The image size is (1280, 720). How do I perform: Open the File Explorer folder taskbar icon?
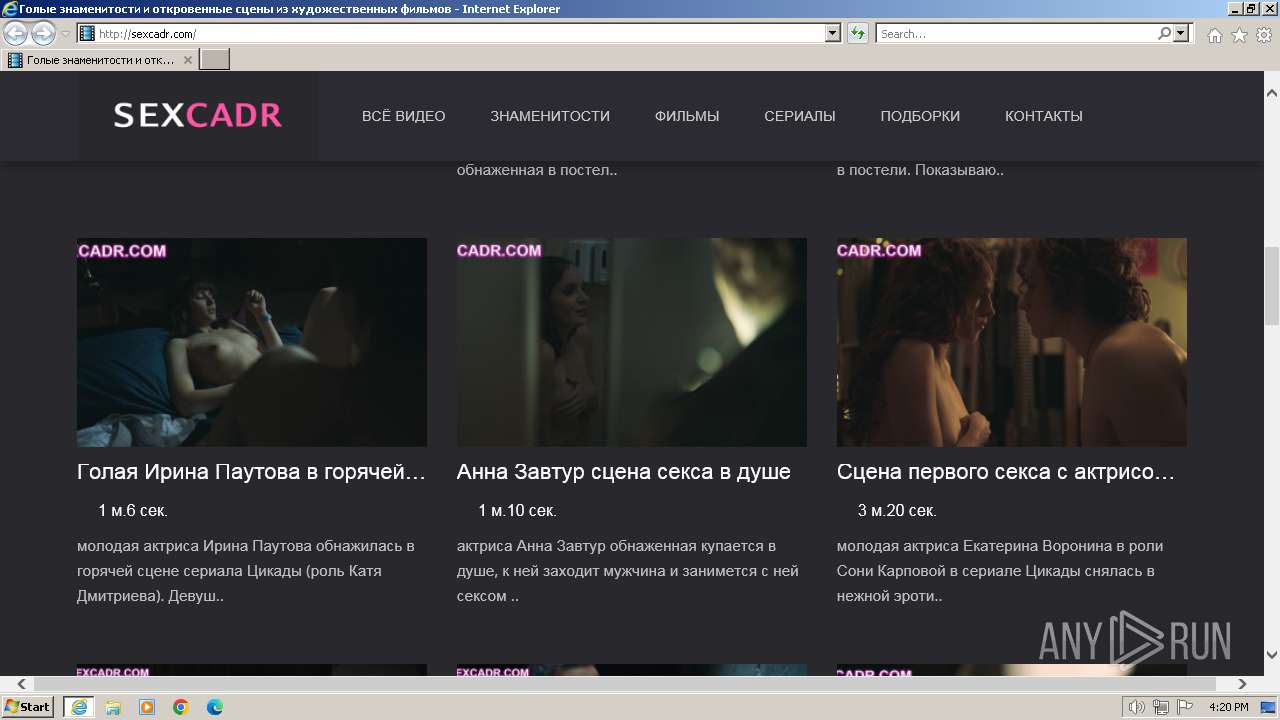113,707
